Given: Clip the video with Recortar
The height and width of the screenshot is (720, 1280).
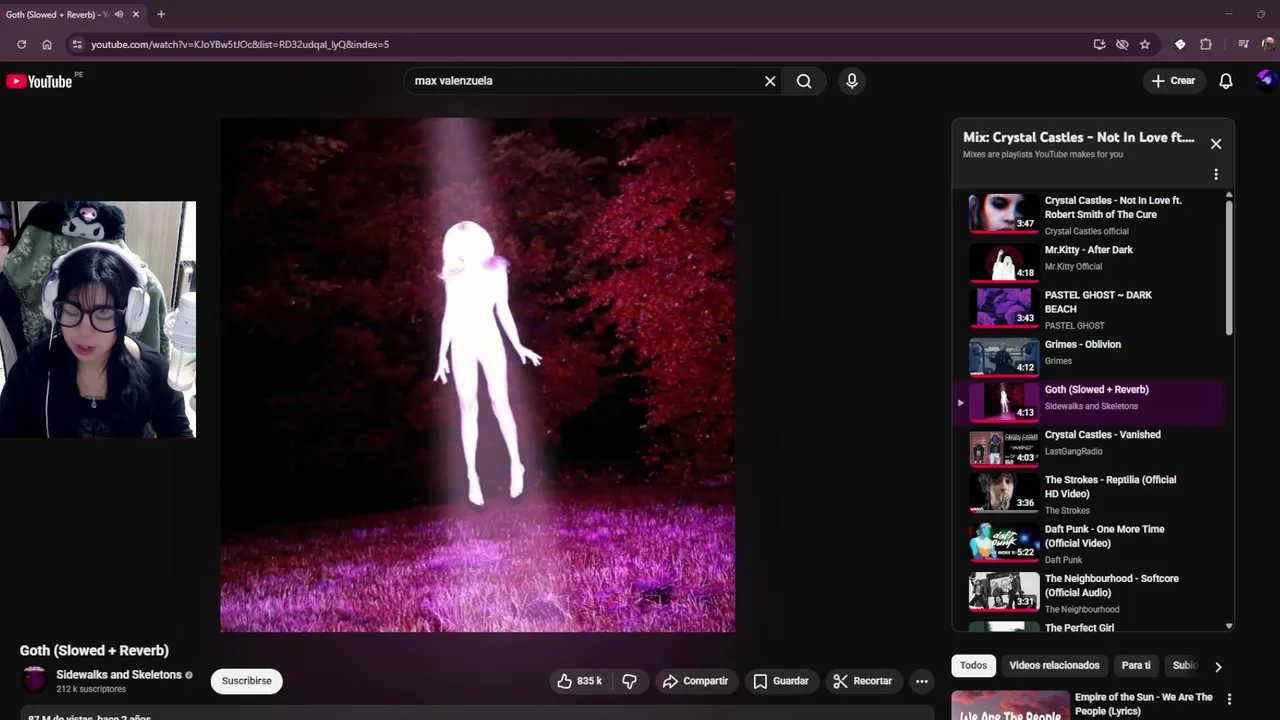Looking at the screenshot, I should pos(863,681).
